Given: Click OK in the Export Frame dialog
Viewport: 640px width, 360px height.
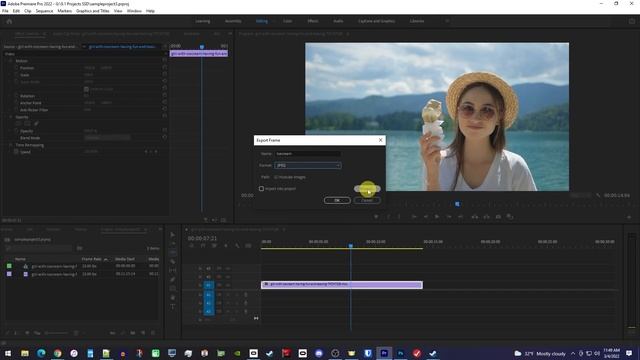Looking at the screenshot, I should pos(337,200).
